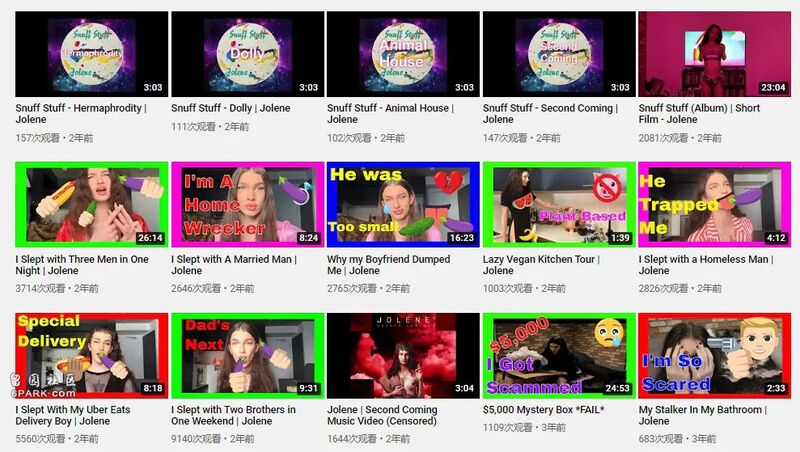Open the Snuff Stuff Album short film thumbnail
The height and width of the screenshot is (452, 800).
point(715,54)
